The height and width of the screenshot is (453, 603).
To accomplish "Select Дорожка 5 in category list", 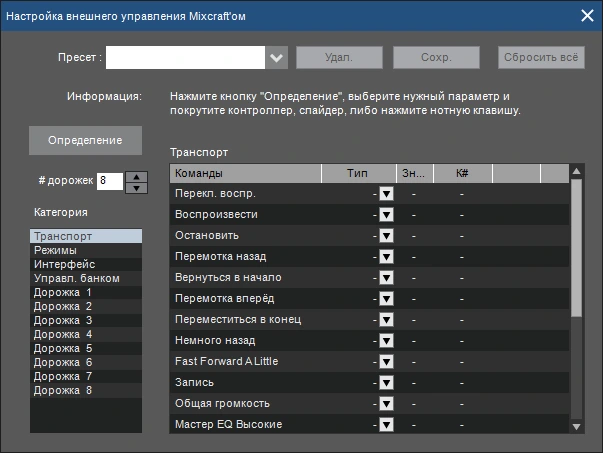I will [86, 348].
